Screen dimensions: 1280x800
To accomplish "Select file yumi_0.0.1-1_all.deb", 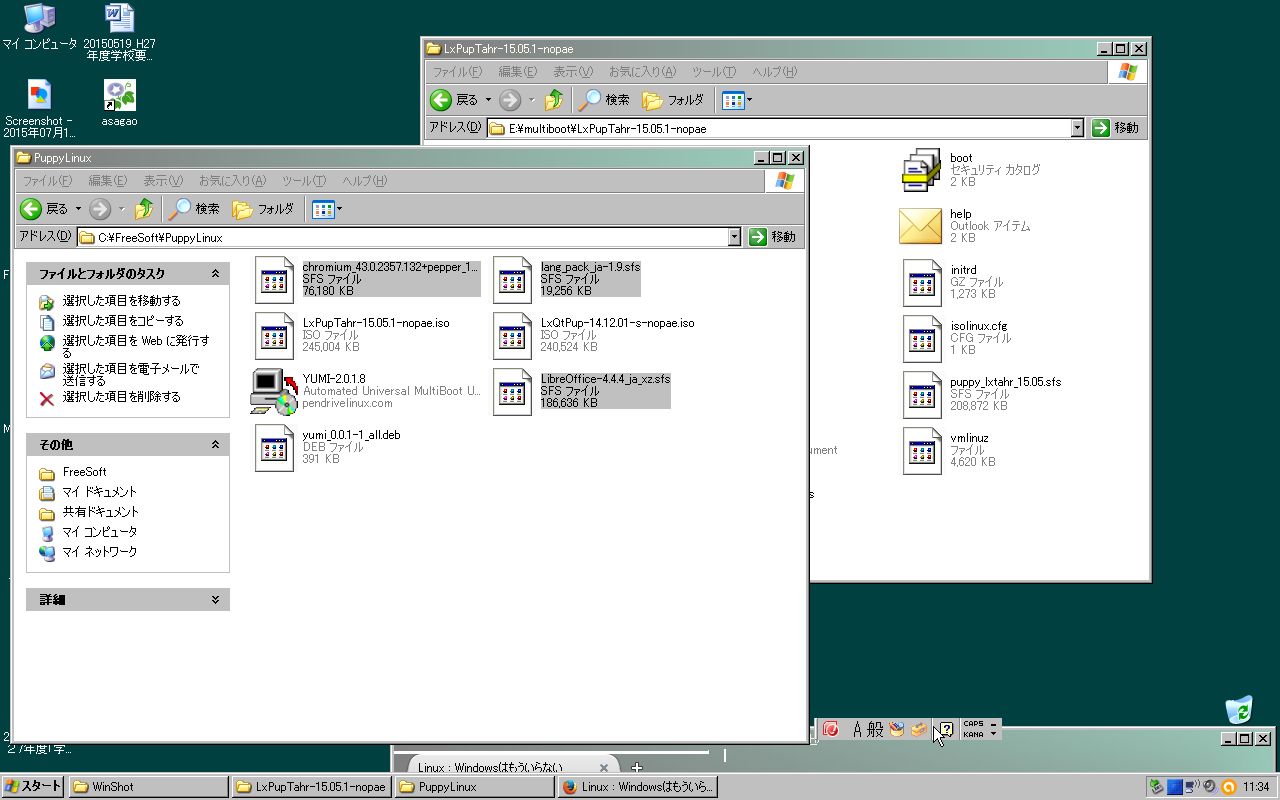I will tap(351, 435).
